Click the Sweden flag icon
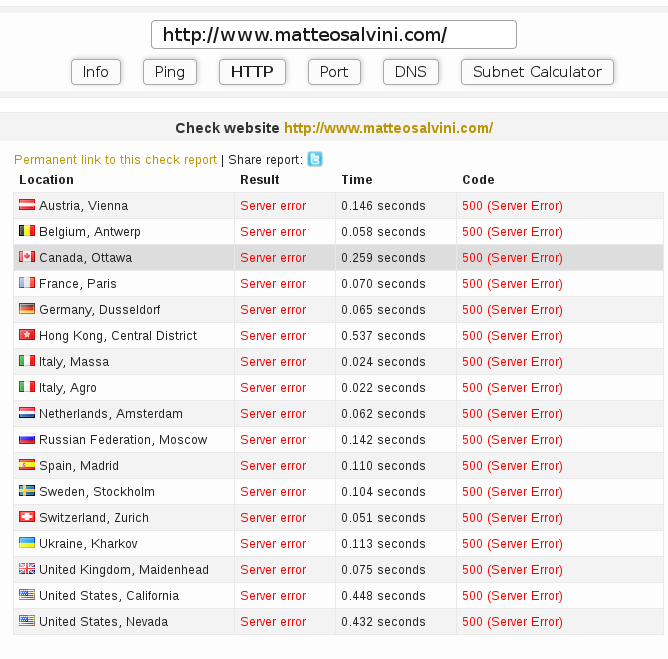Image resolution: width=668 pixels, height=659 pixels. click(x=27, y=491)
